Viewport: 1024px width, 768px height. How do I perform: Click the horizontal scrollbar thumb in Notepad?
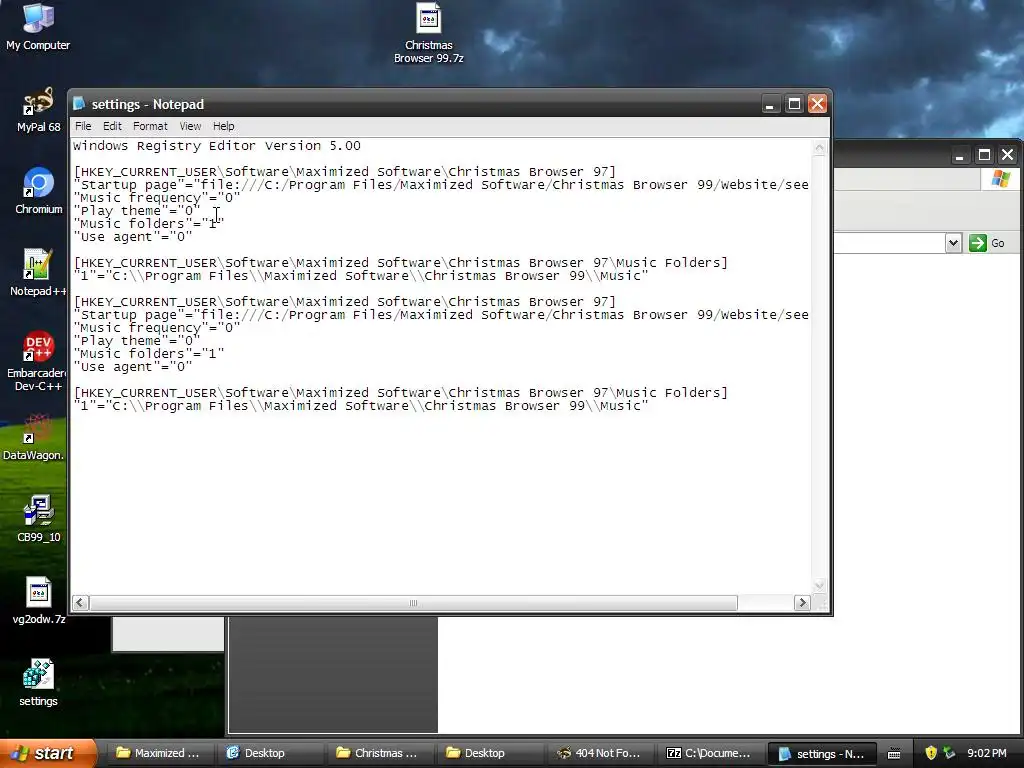413,603
